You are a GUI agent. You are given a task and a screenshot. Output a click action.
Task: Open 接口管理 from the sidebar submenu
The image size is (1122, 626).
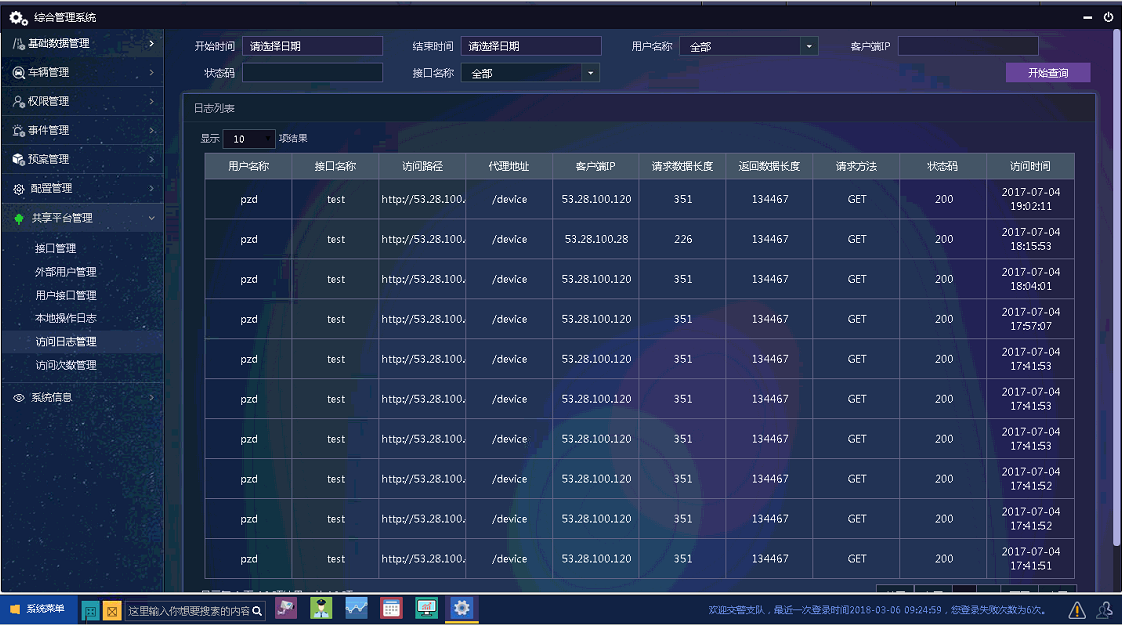point(56,248)
